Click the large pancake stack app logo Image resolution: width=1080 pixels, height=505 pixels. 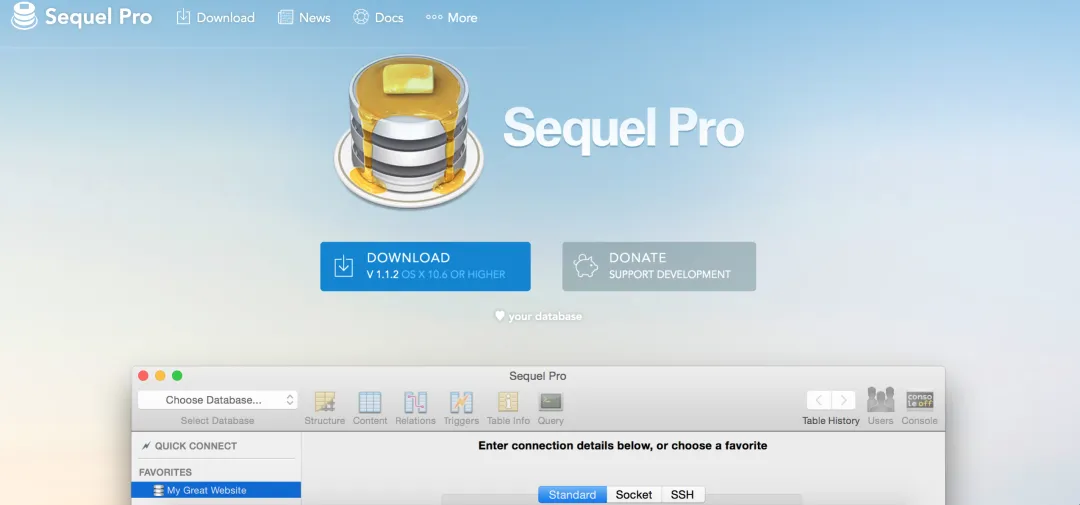[409, 130]
